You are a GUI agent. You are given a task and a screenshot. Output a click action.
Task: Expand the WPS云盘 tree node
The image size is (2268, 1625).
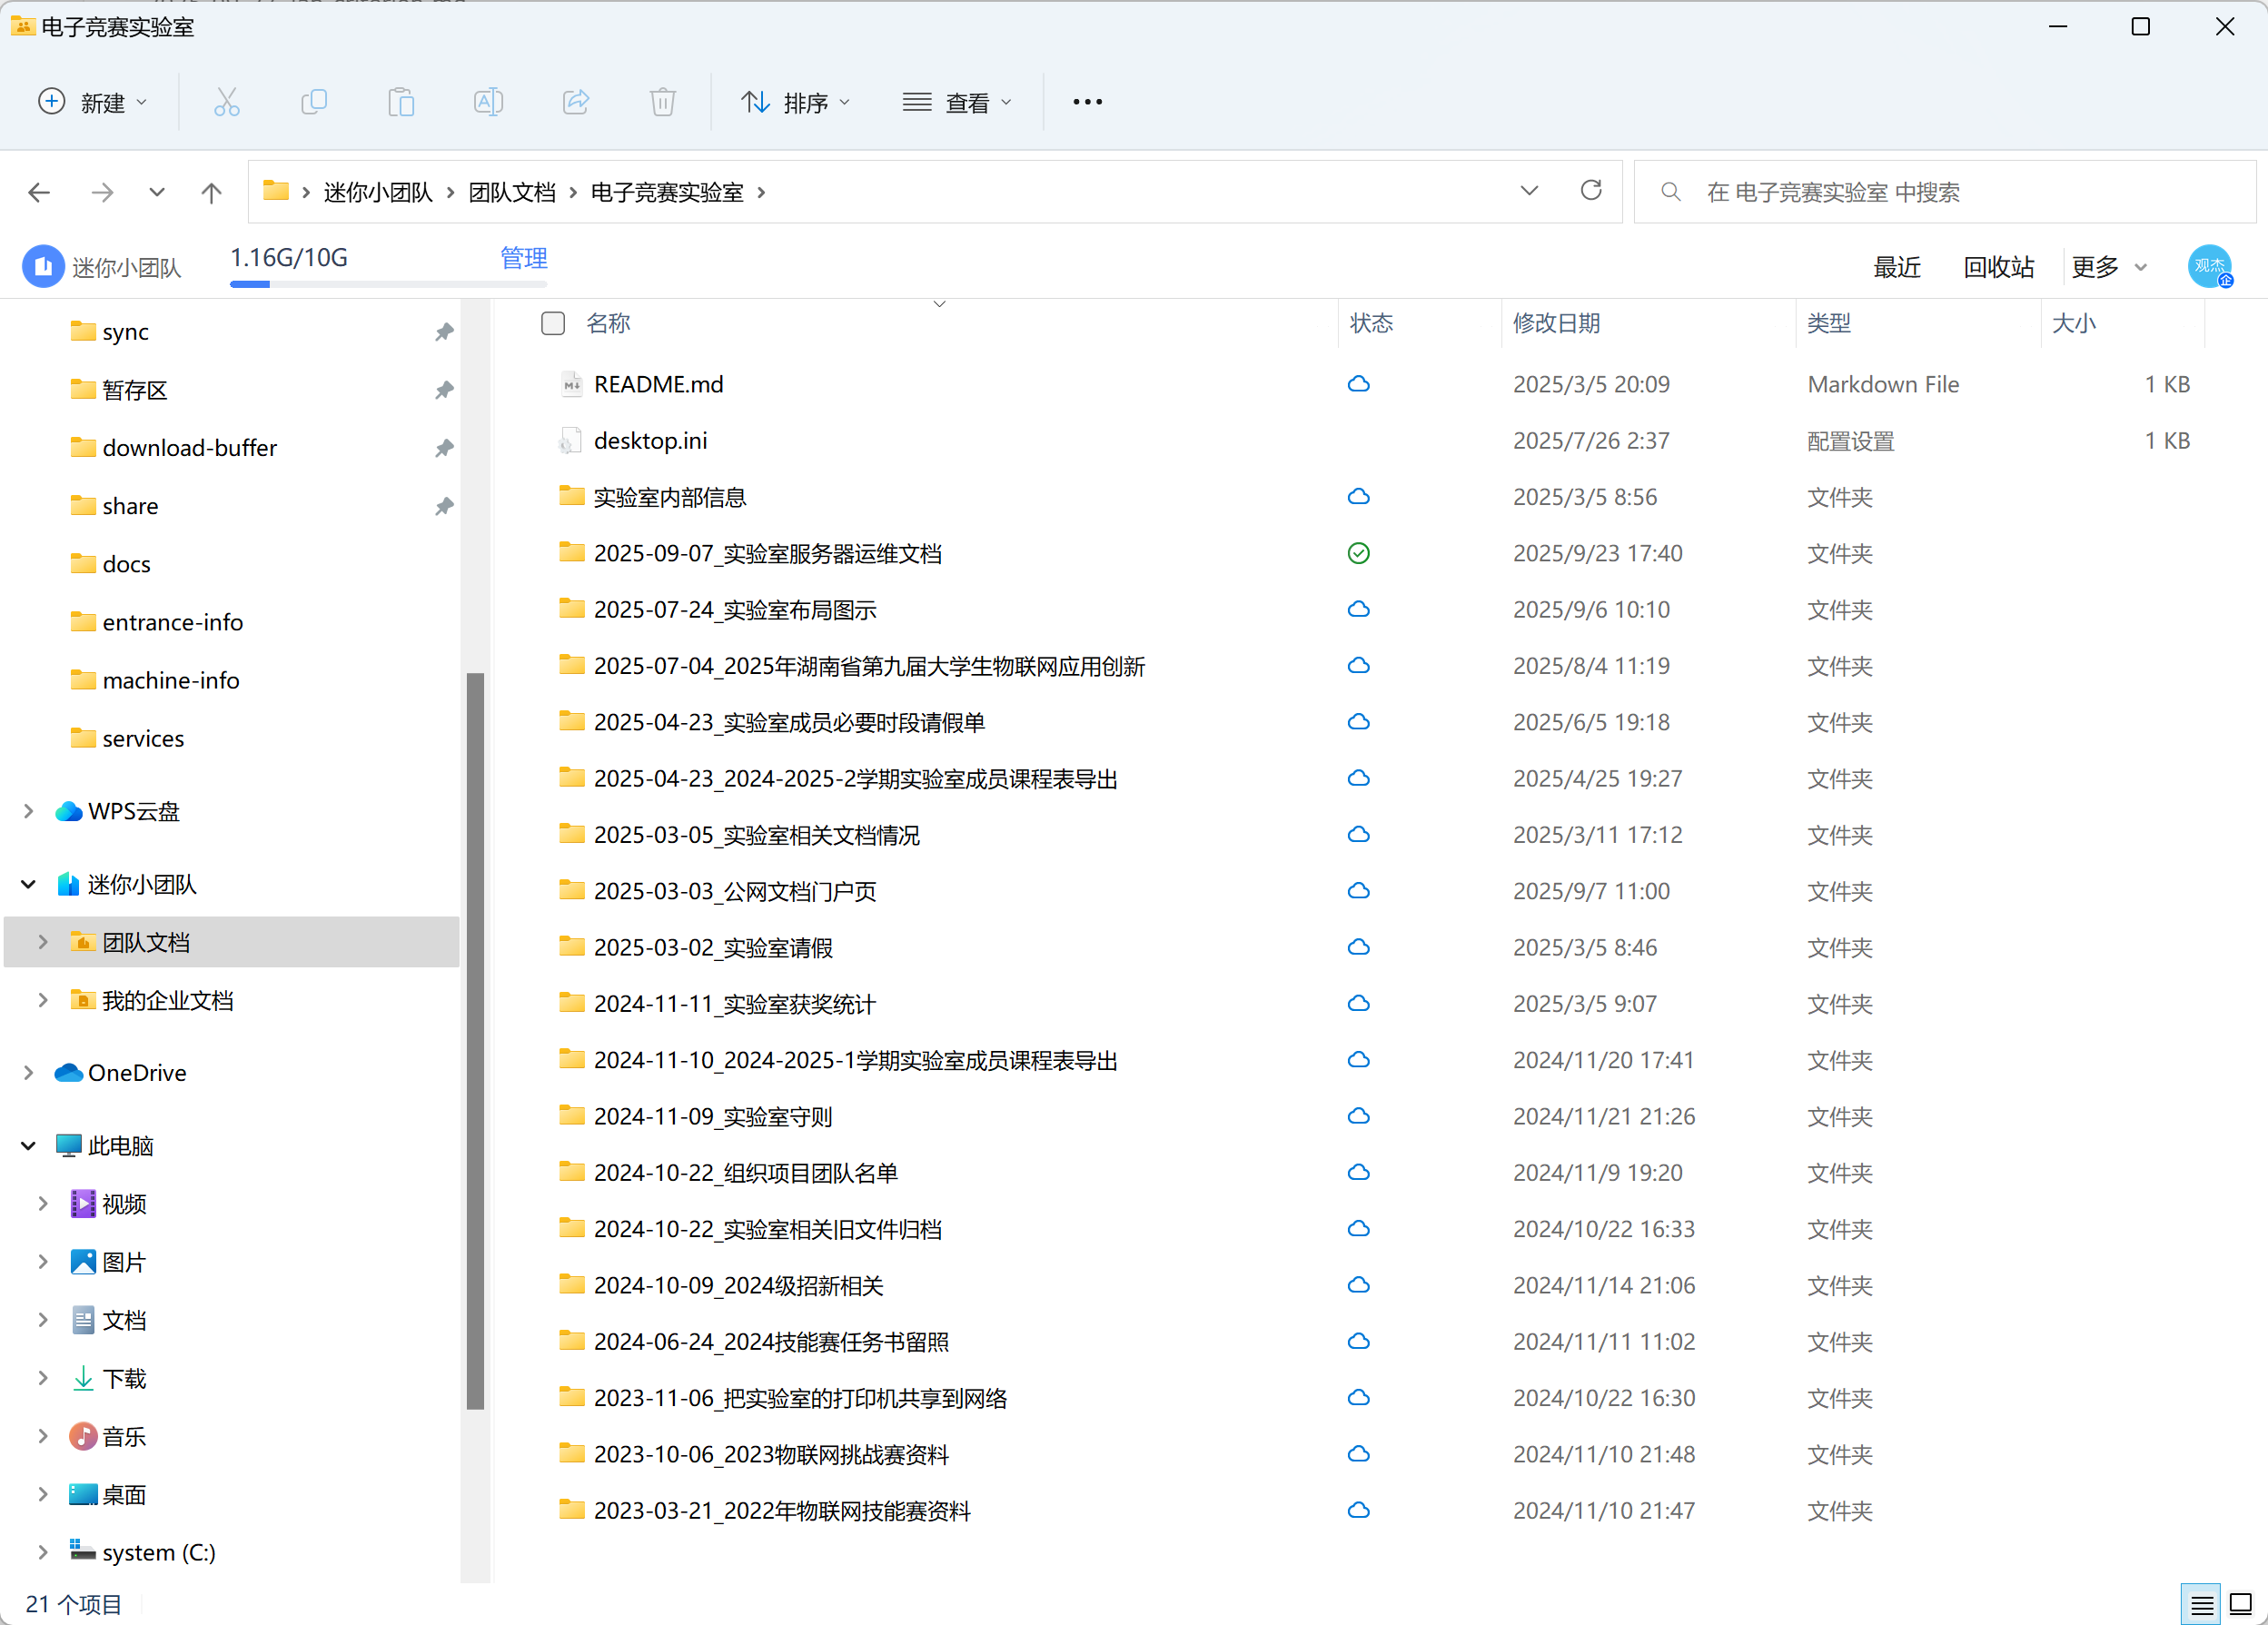click(29, 811)
